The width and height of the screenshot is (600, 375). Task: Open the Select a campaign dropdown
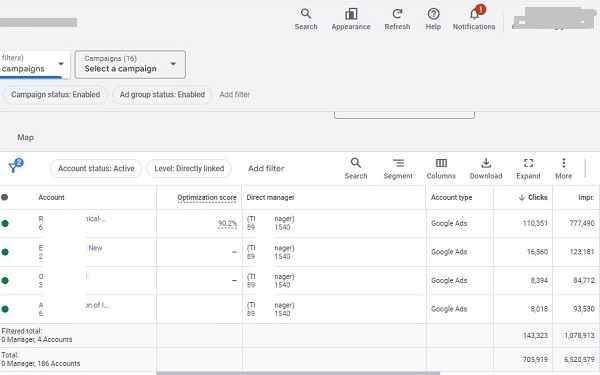pyautogui.click(x=130, y=64)
